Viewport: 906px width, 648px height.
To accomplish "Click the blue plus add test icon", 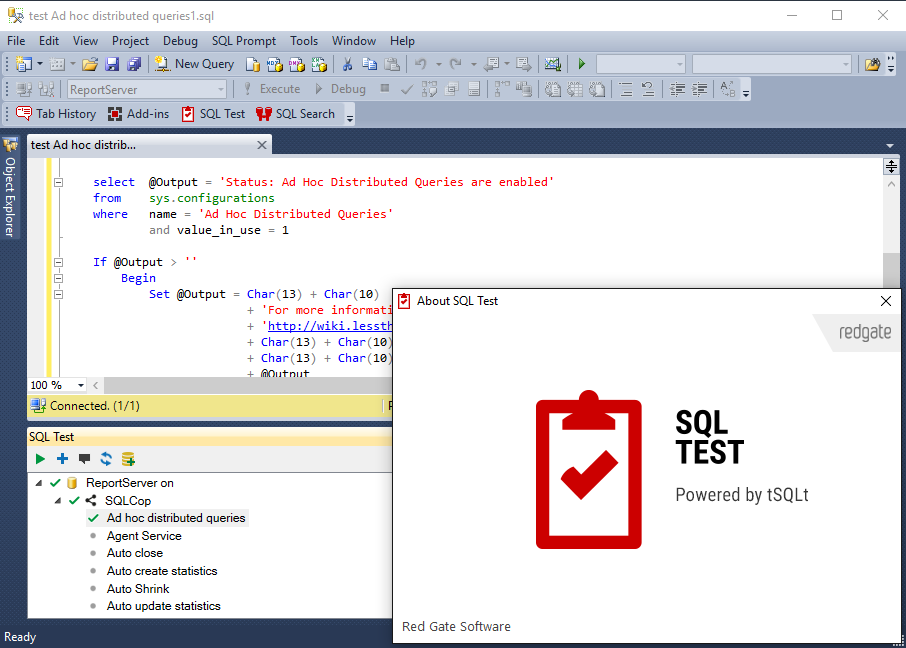I will (62, 459).
